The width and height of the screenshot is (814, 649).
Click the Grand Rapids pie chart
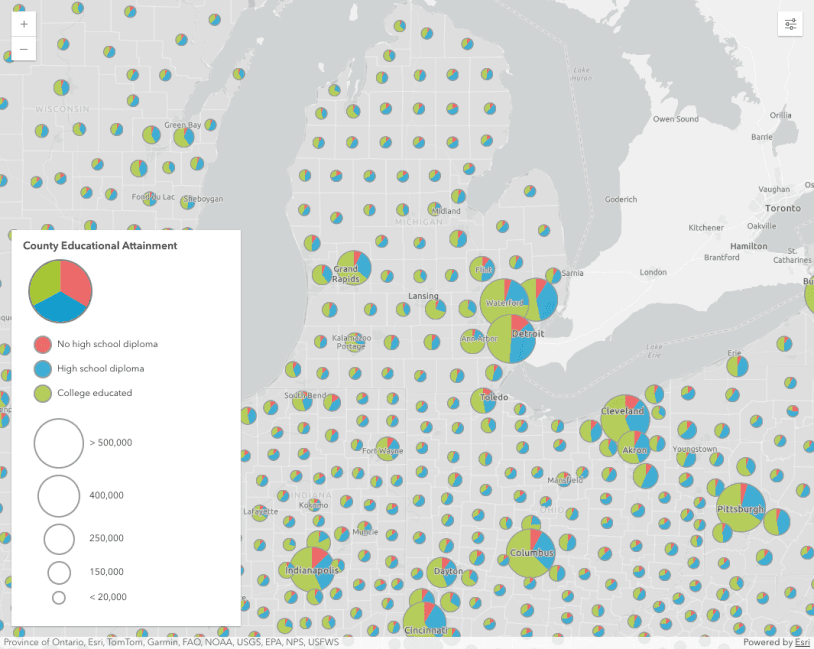pyautogui.click(x=353, y=268)
